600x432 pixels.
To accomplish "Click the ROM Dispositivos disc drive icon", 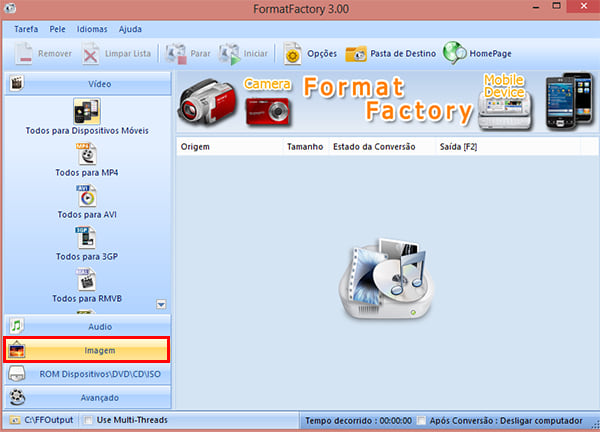I will pyautogui.click(x=17, y=374).
